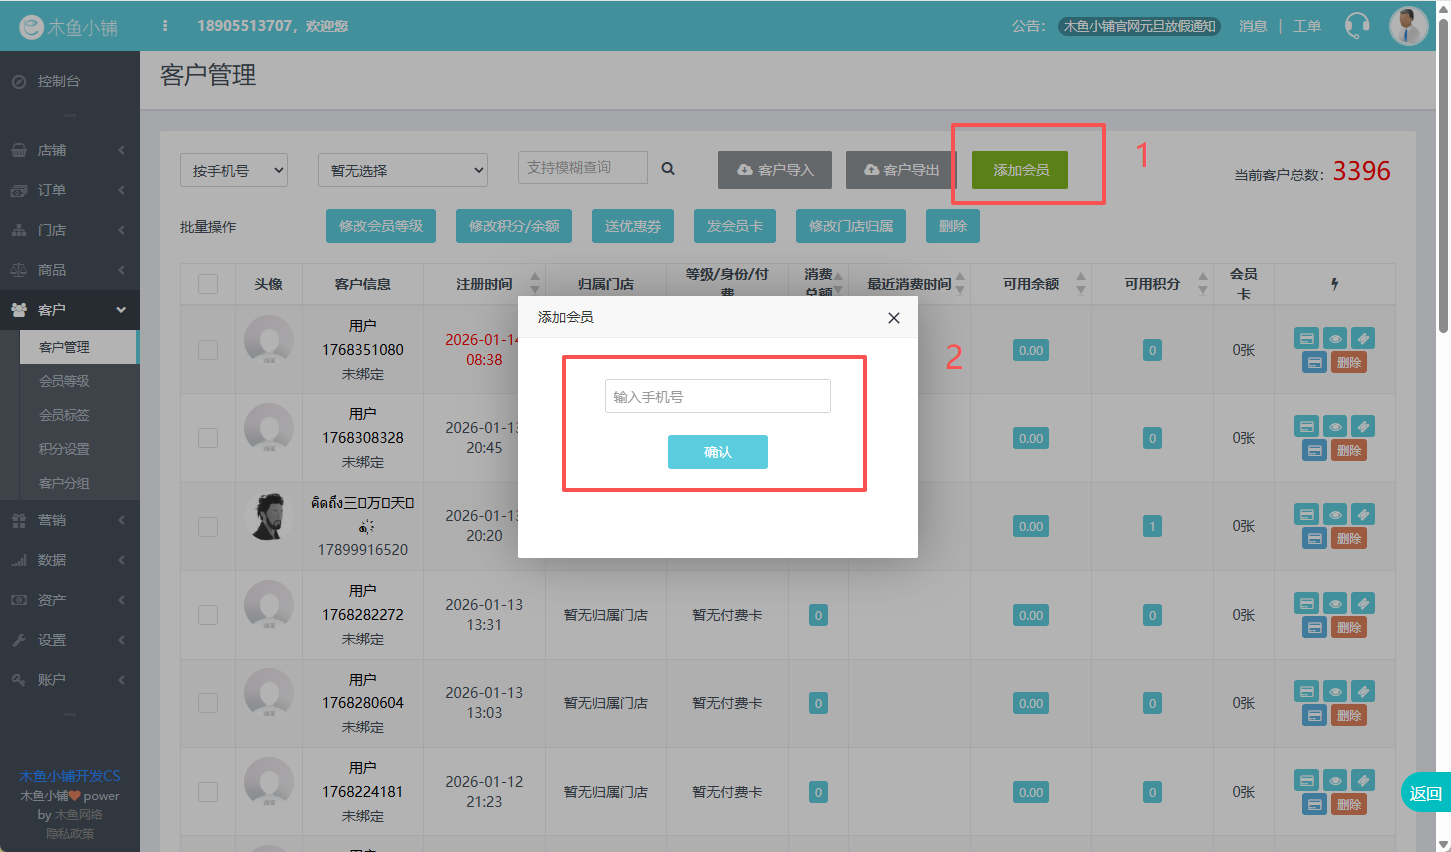Open 会员等级 in the sidebar
The height and width of the screenshot is (852, 1451).
[x=65, y=381]
